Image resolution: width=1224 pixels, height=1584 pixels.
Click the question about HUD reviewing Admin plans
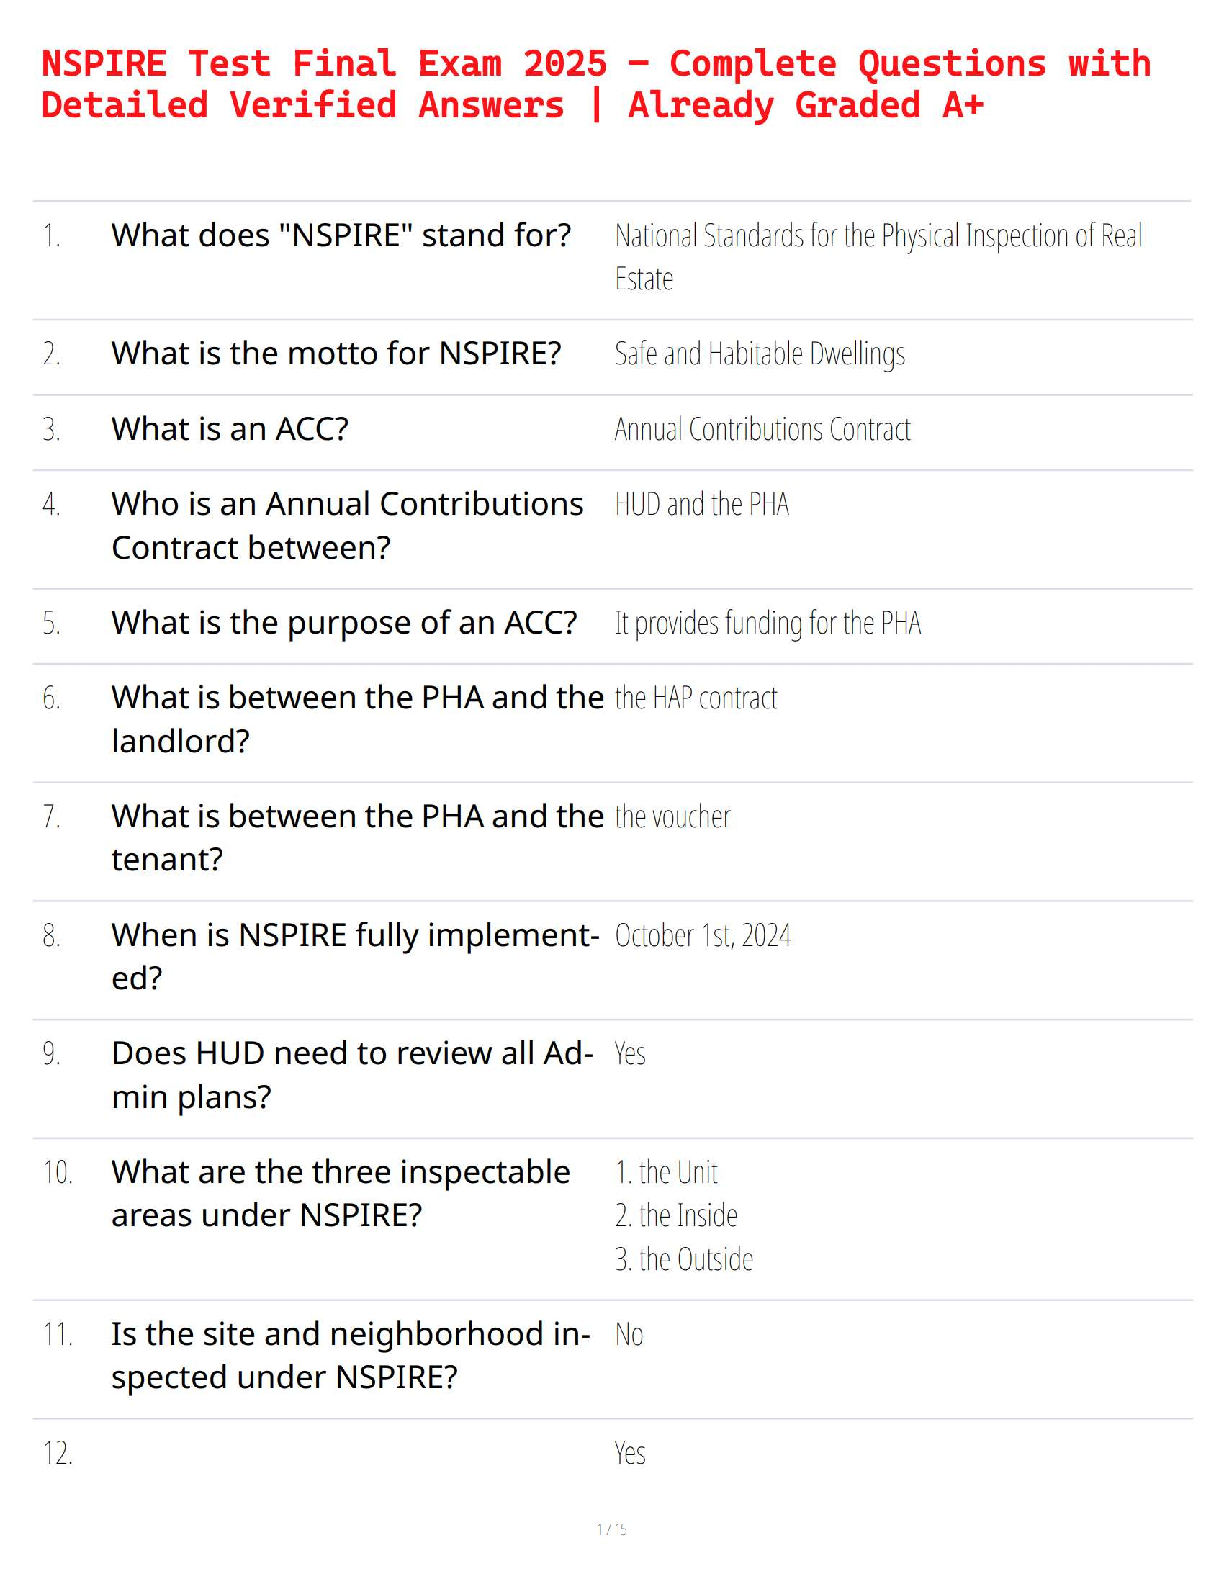(352, 1075)
